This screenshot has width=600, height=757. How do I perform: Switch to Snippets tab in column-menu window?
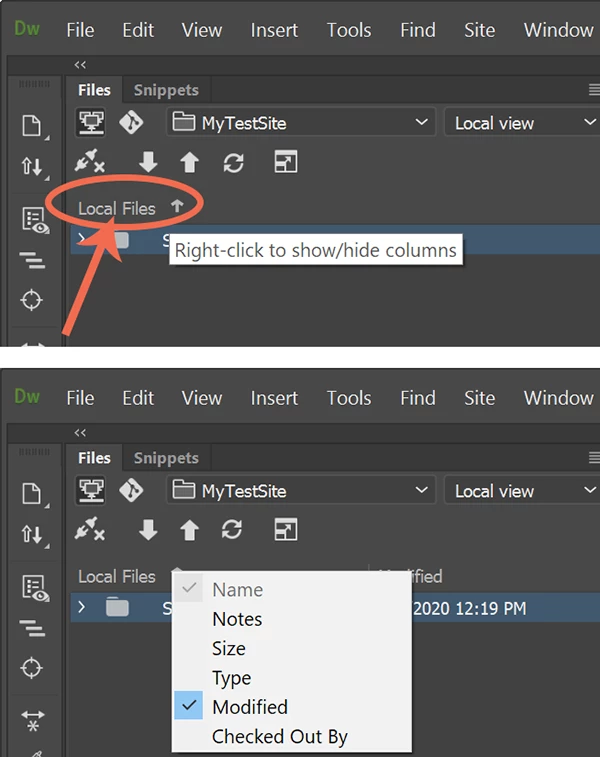point(166,458)
